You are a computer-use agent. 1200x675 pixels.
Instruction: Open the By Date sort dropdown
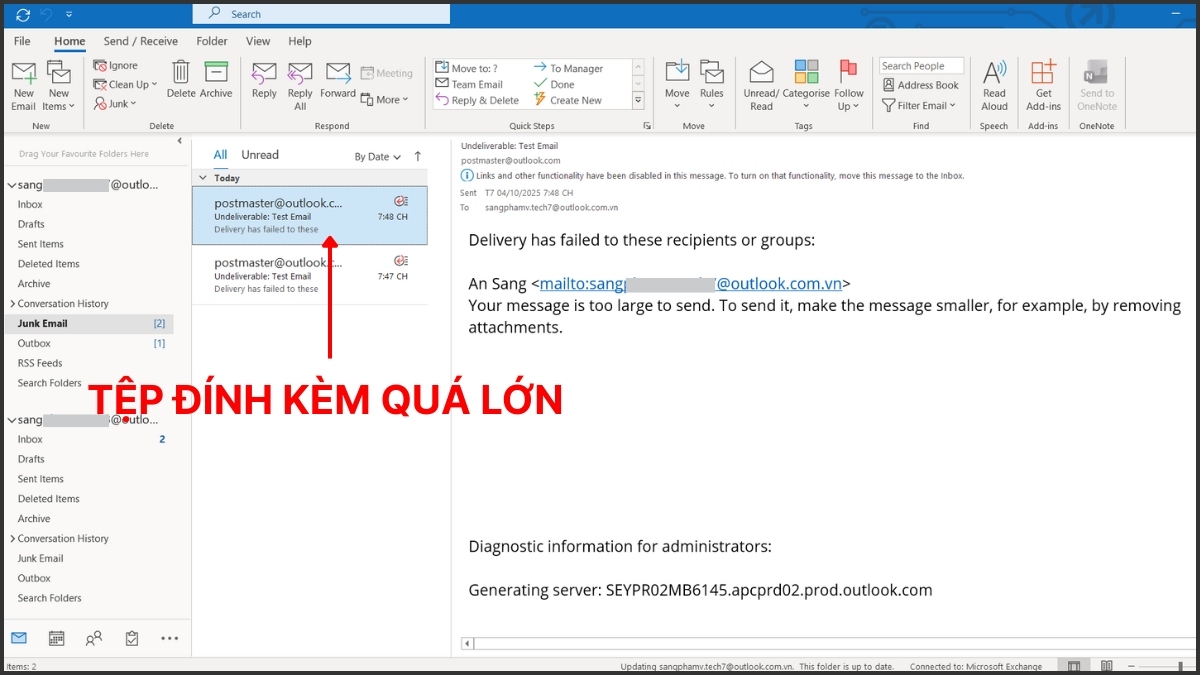pyautogui.click(x=377, y=157)
